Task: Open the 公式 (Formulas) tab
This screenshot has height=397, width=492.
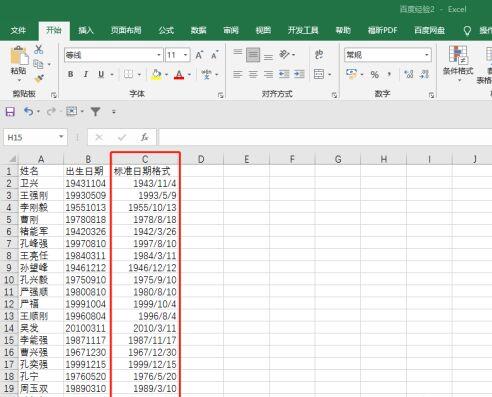Action: pos(166,30)
